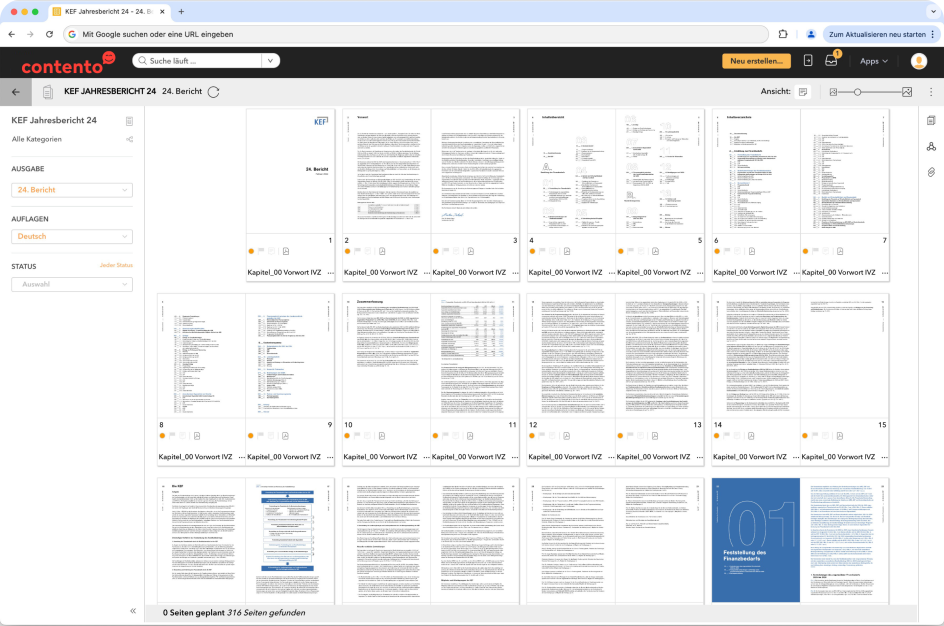Screen dimensions: 944x626
Task: Open the user profile avatar
Action: point(918,61)
